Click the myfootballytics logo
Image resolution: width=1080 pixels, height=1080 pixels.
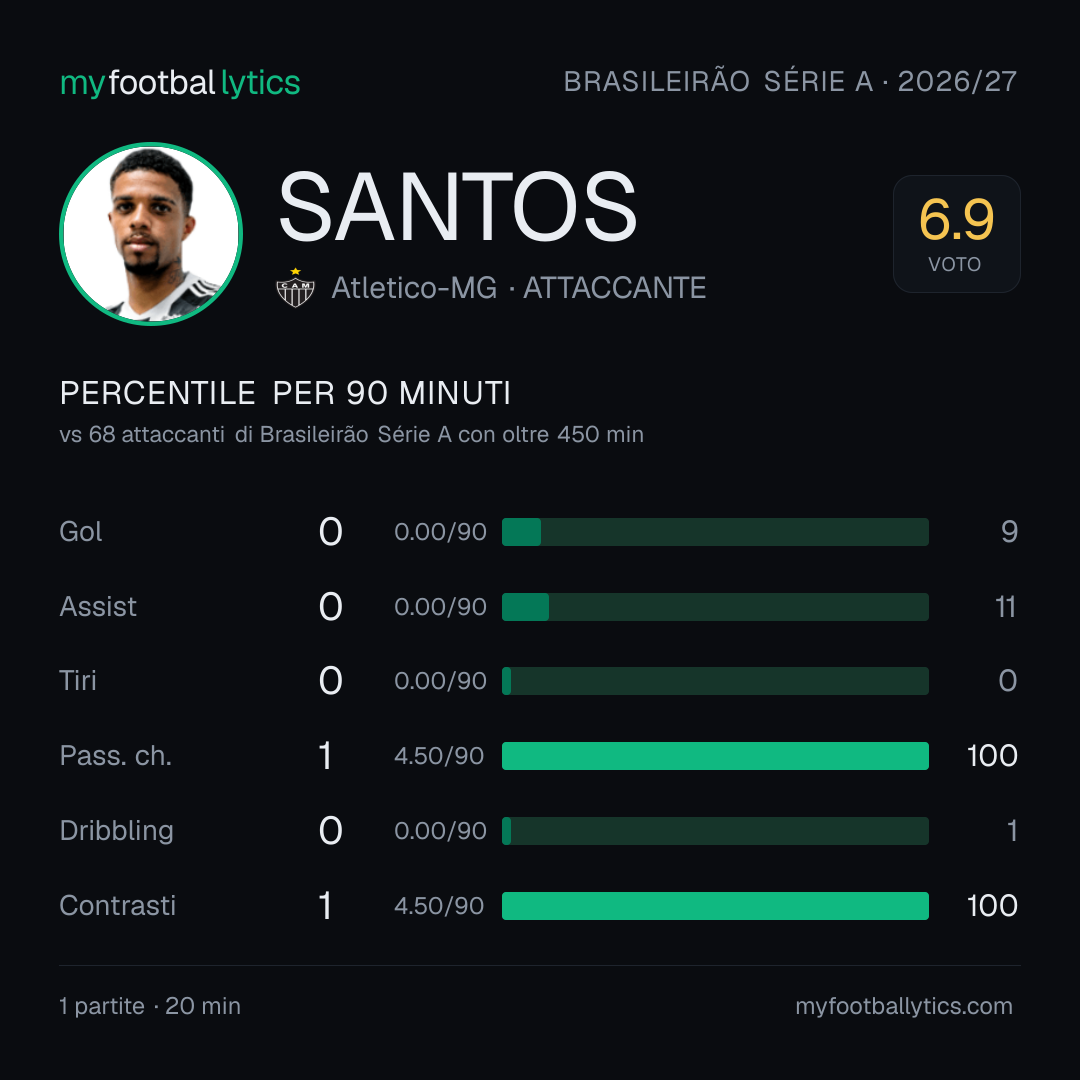(180, 83)
